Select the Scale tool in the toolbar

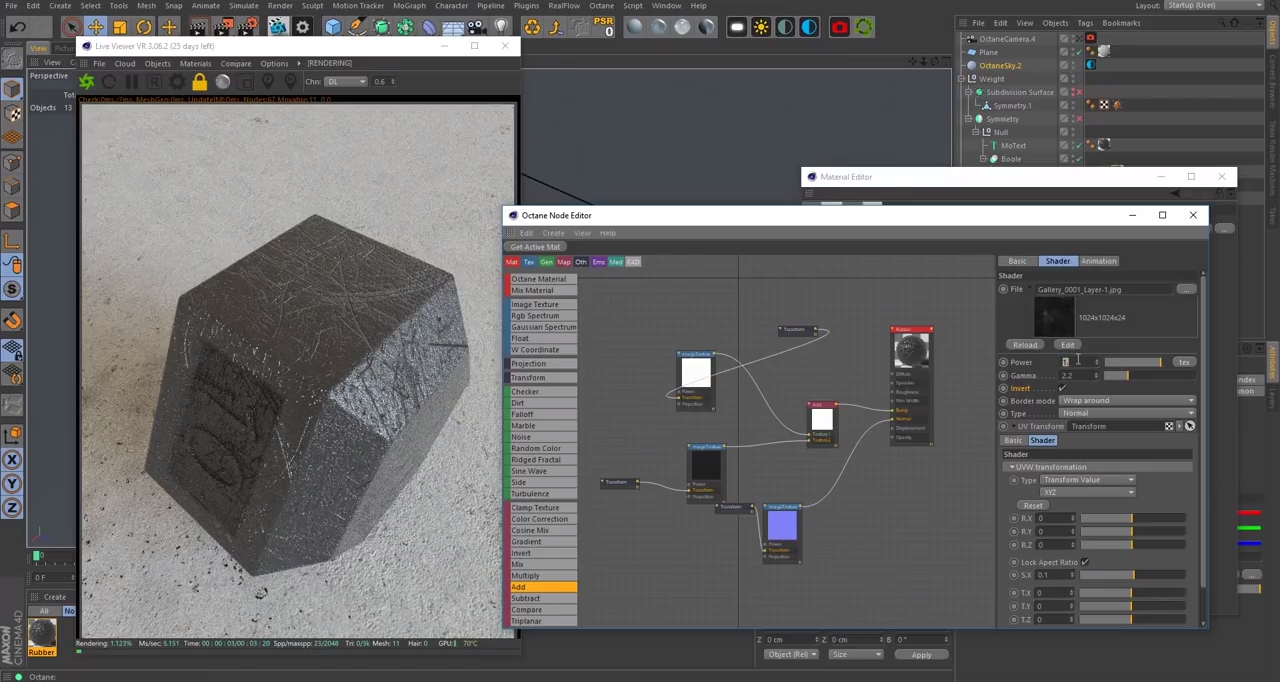[118, 27]
